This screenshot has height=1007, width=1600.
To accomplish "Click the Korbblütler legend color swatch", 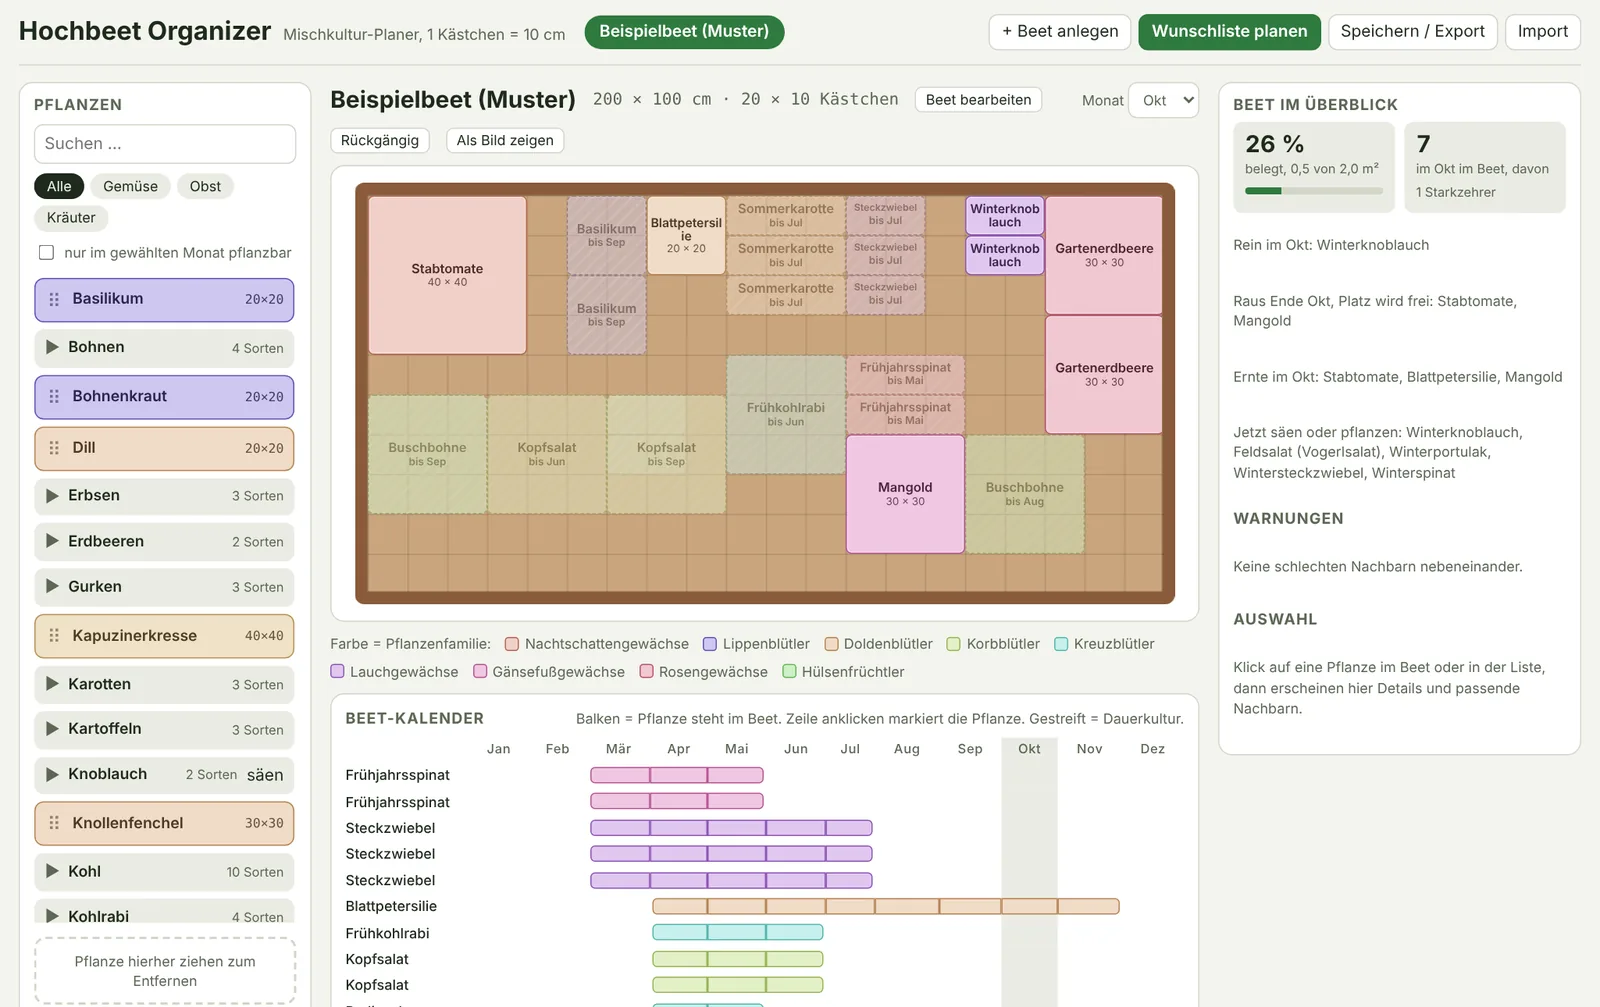I will pos(954,644).
